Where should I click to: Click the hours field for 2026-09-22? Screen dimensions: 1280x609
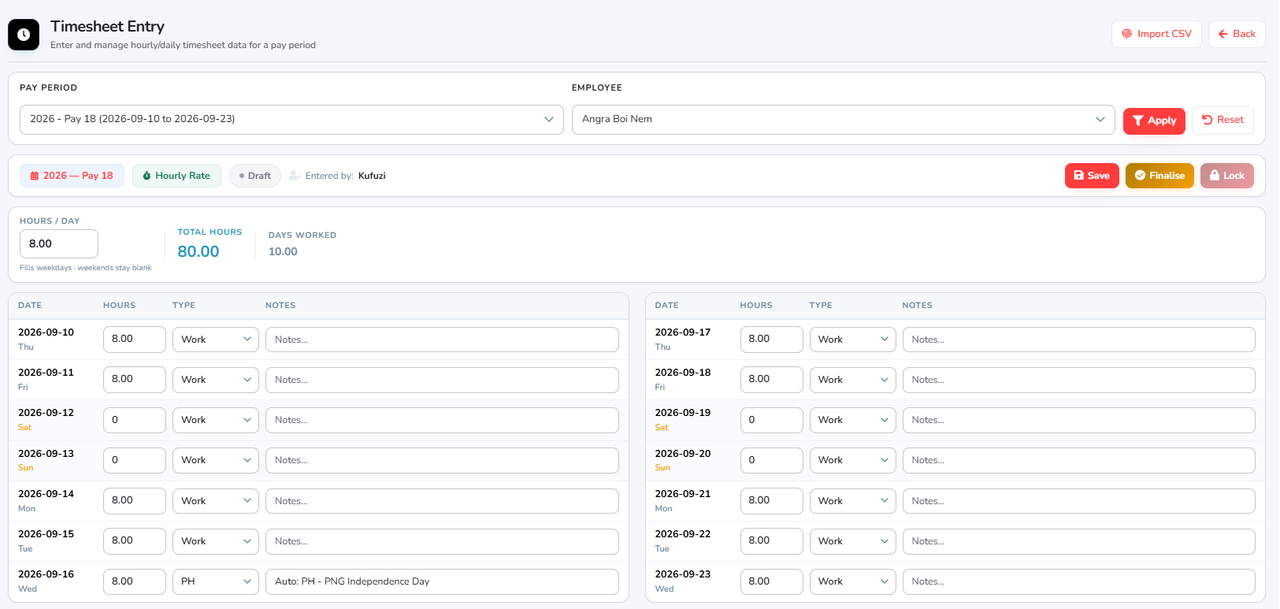click(771, 541)
